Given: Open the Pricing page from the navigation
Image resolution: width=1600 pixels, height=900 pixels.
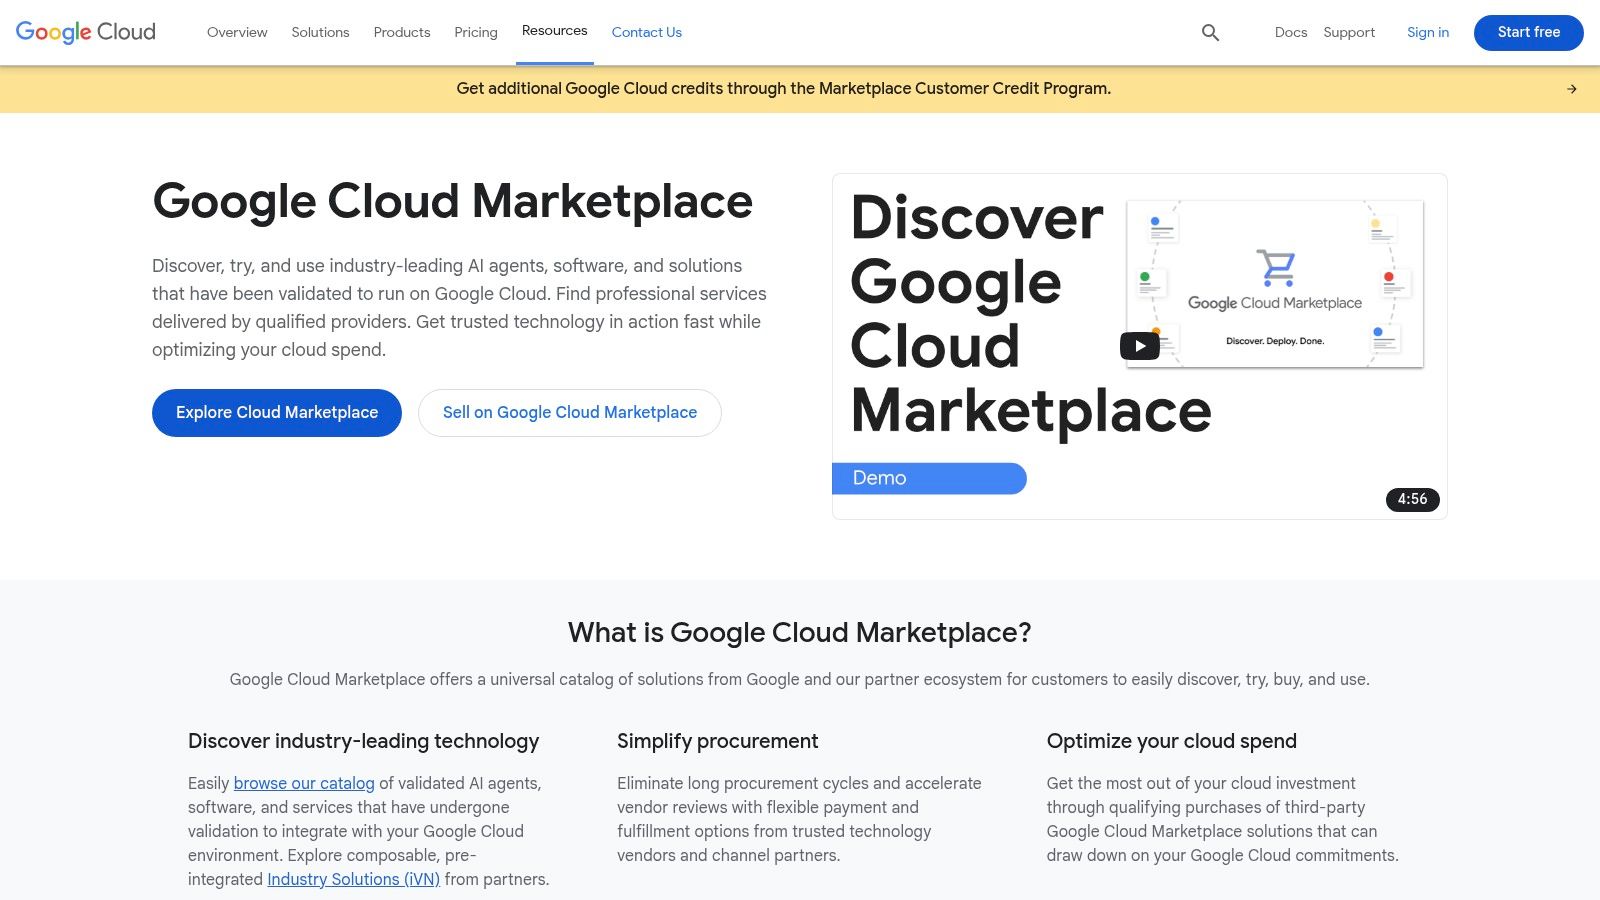Looking at the screenshot, I should tap(475, 32).
